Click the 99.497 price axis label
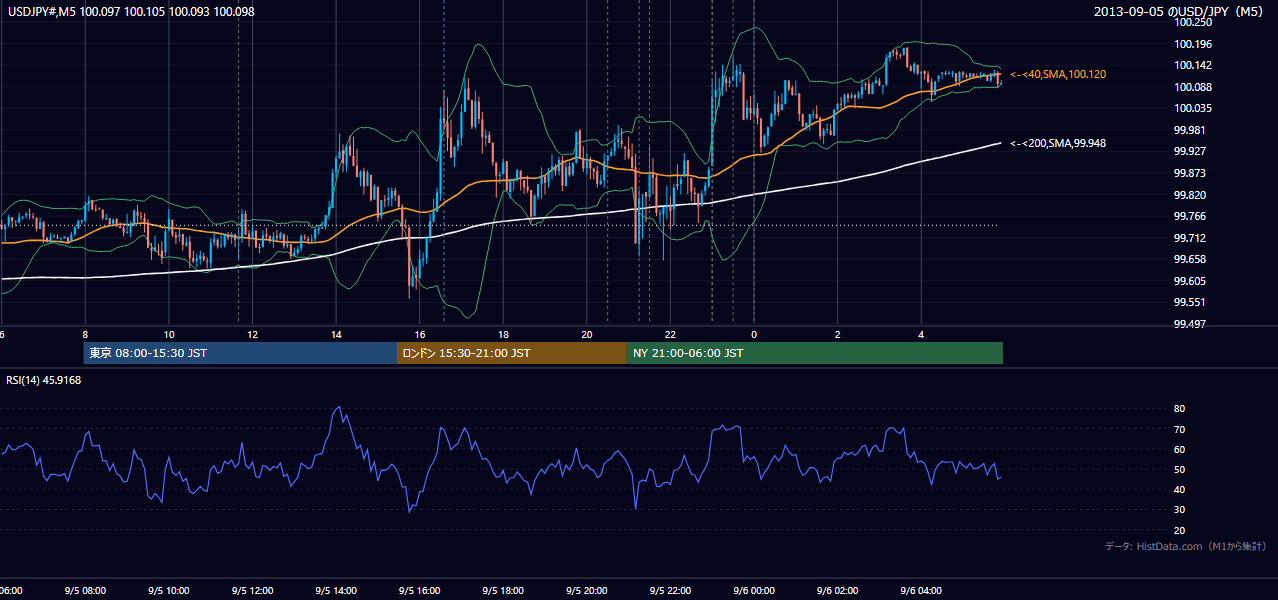 1190,324
